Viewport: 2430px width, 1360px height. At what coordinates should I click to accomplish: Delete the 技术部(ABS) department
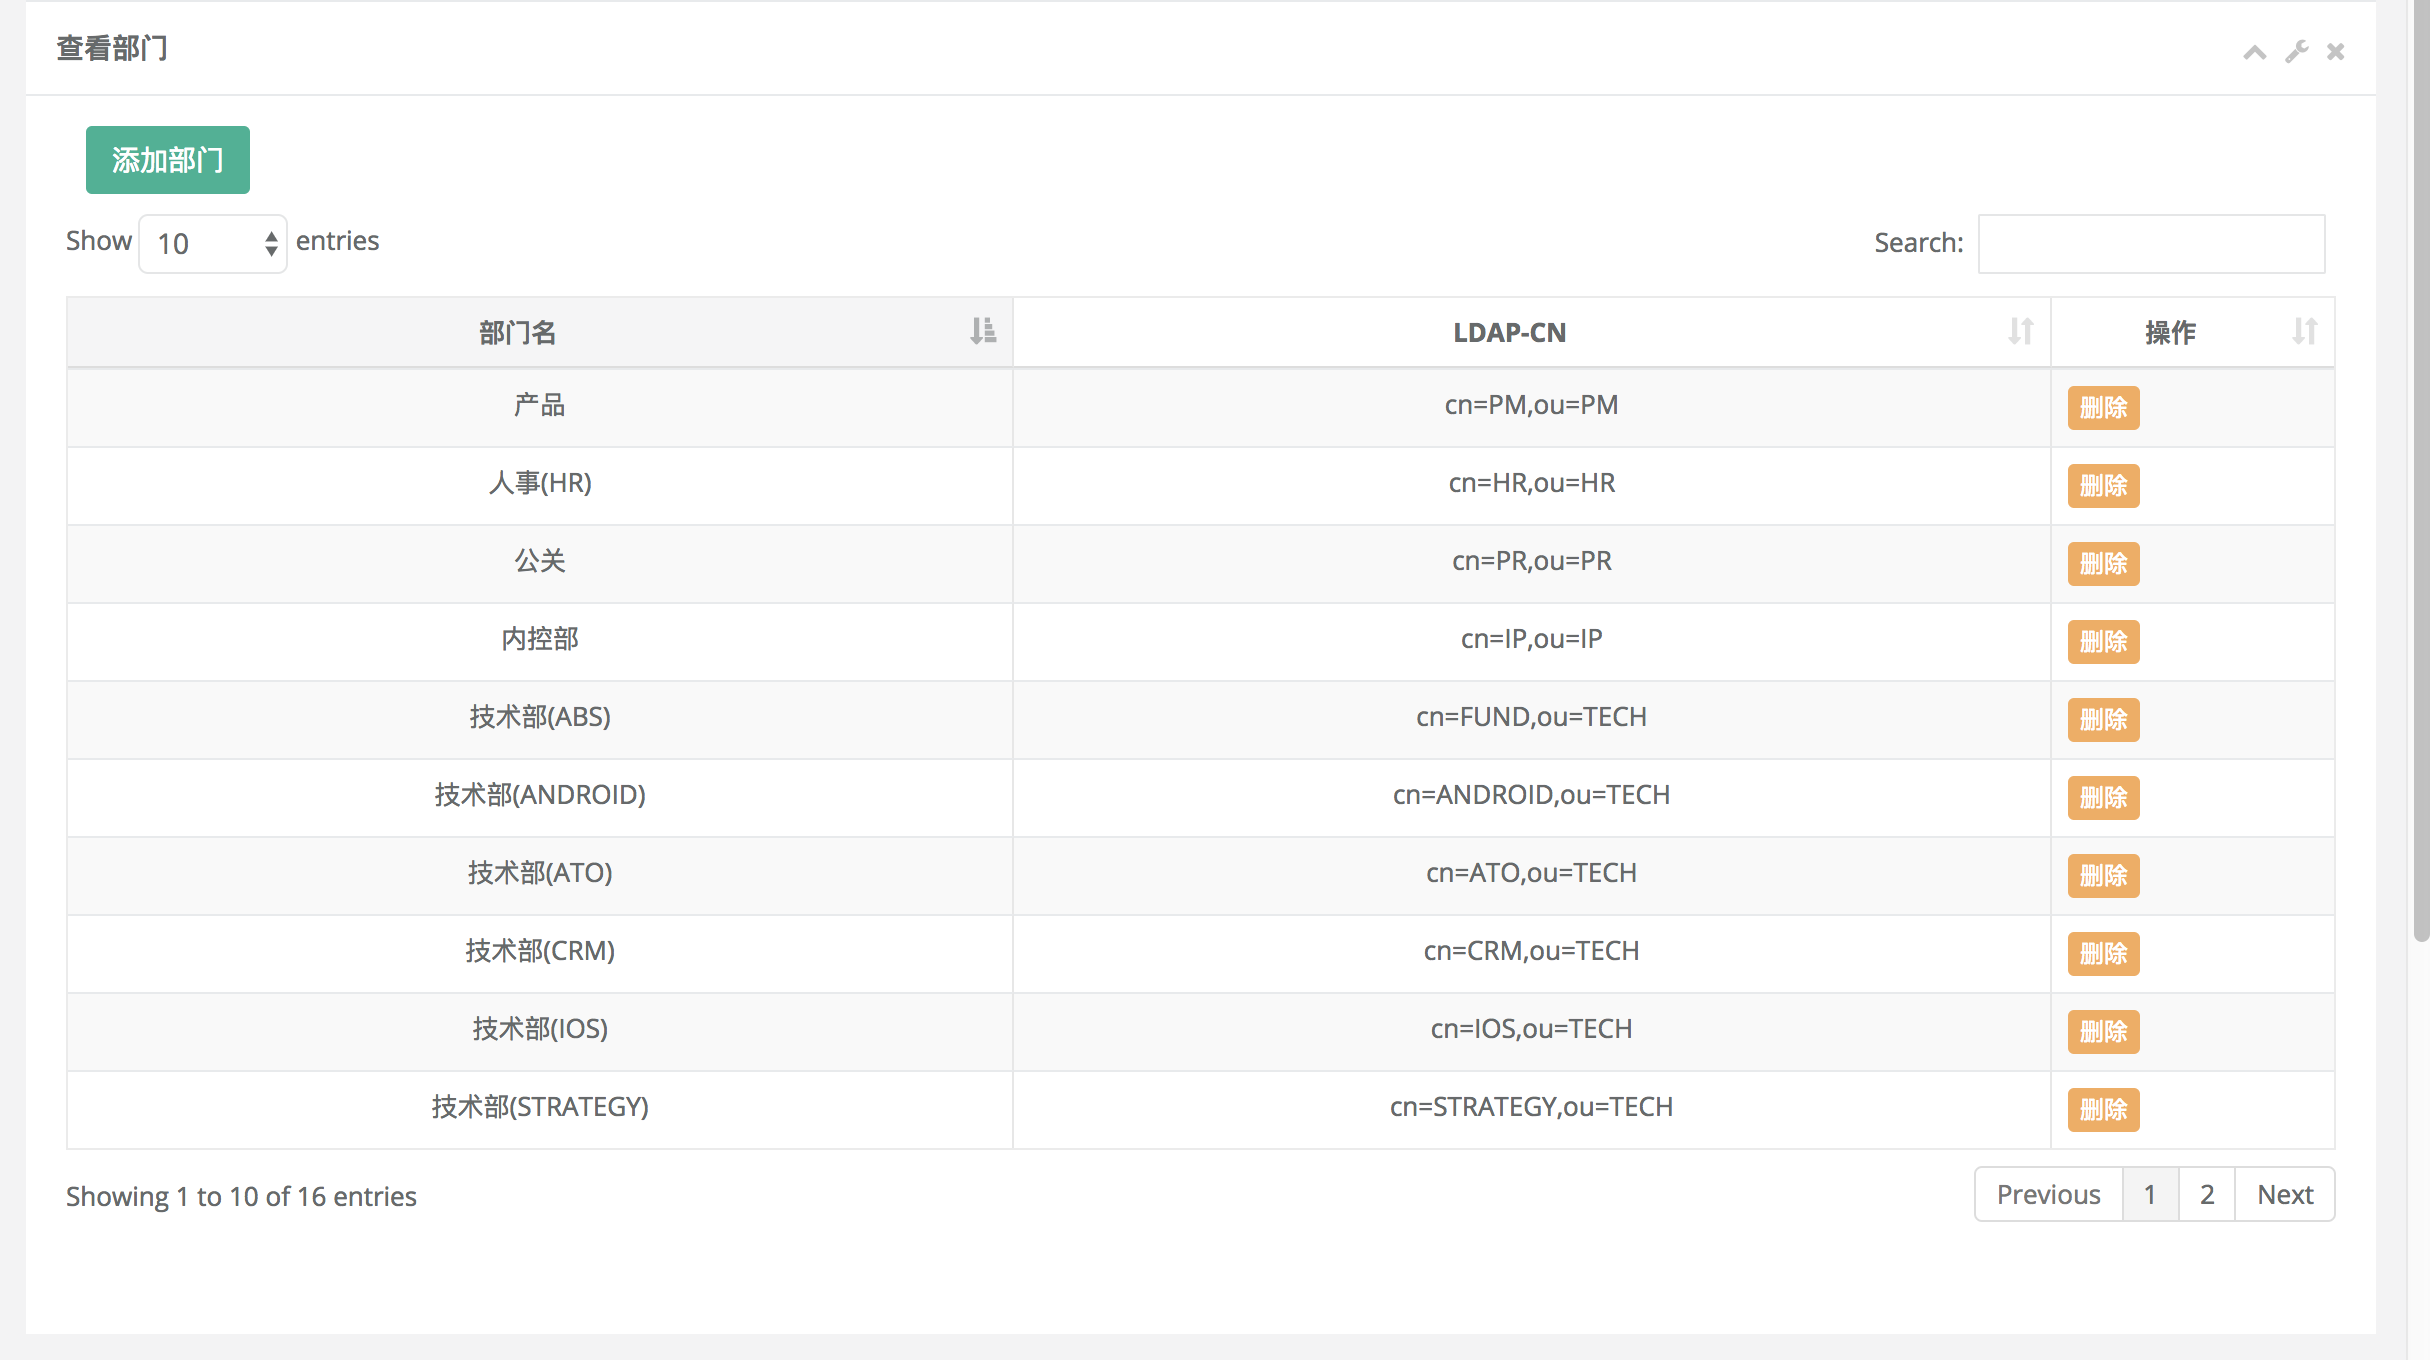point(2103,720)
